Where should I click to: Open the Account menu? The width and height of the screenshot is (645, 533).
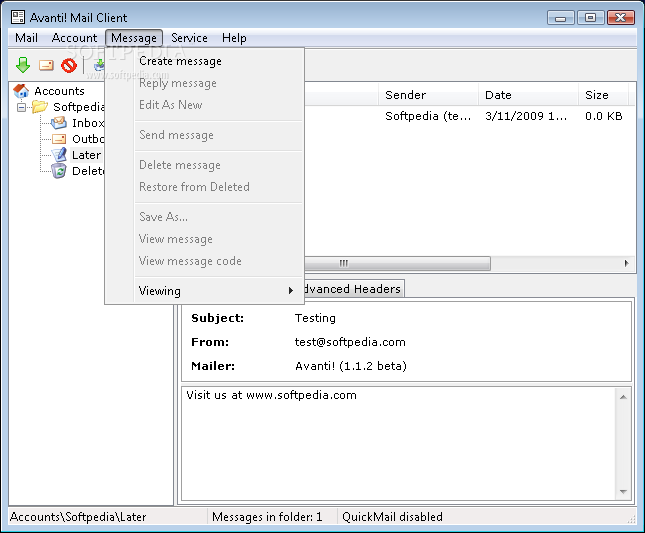(74, 38)
